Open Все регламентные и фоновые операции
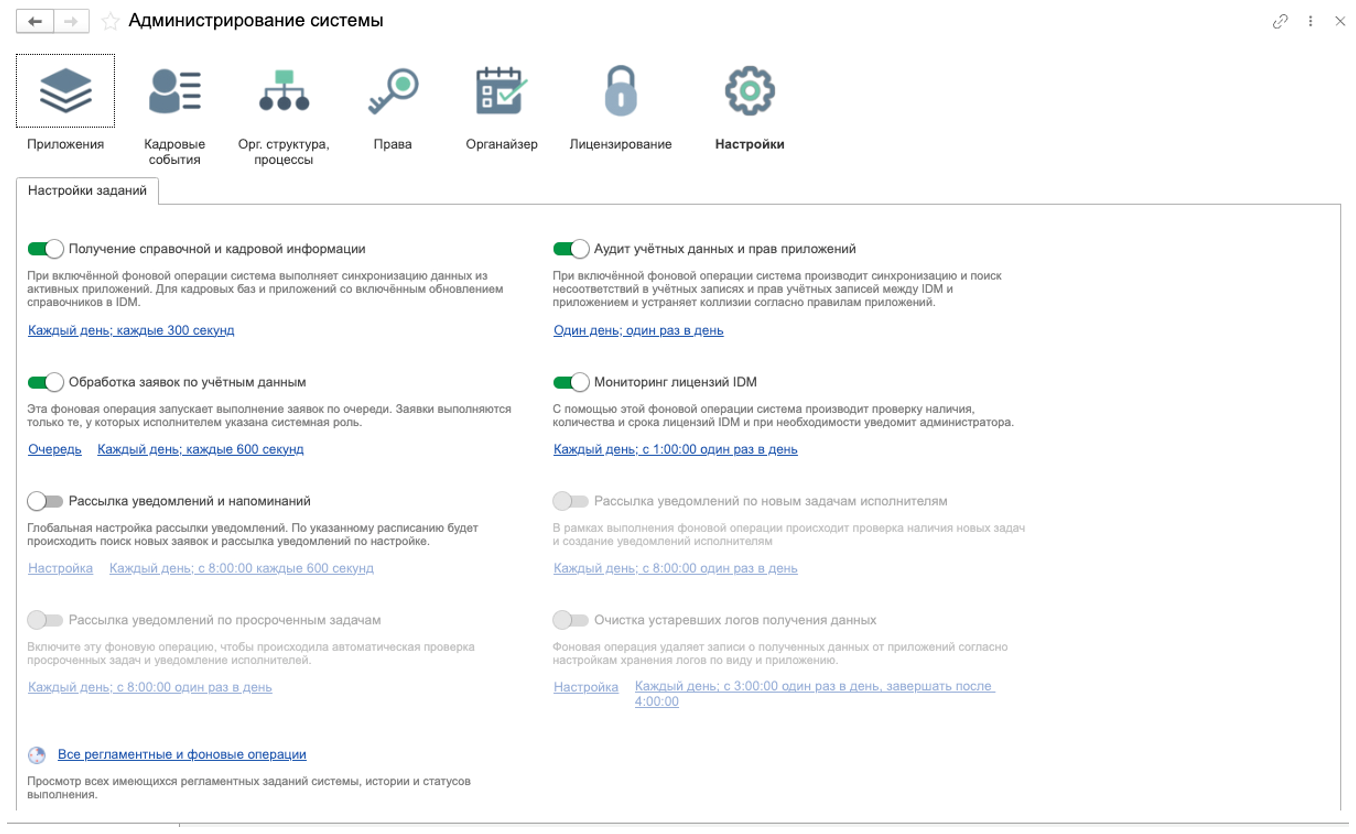Viewport: 1356px width, 834px height. [x=181, y=755]
